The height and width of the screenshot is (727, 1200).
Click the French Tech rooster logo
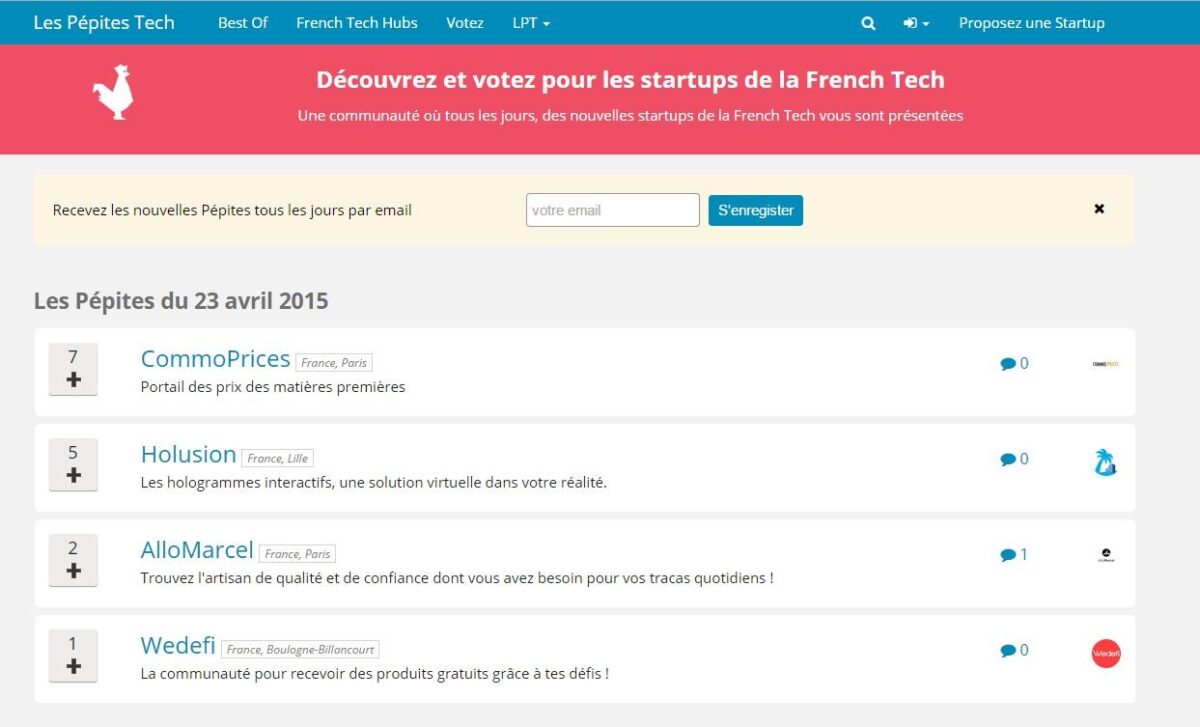(x=113, y=93)
